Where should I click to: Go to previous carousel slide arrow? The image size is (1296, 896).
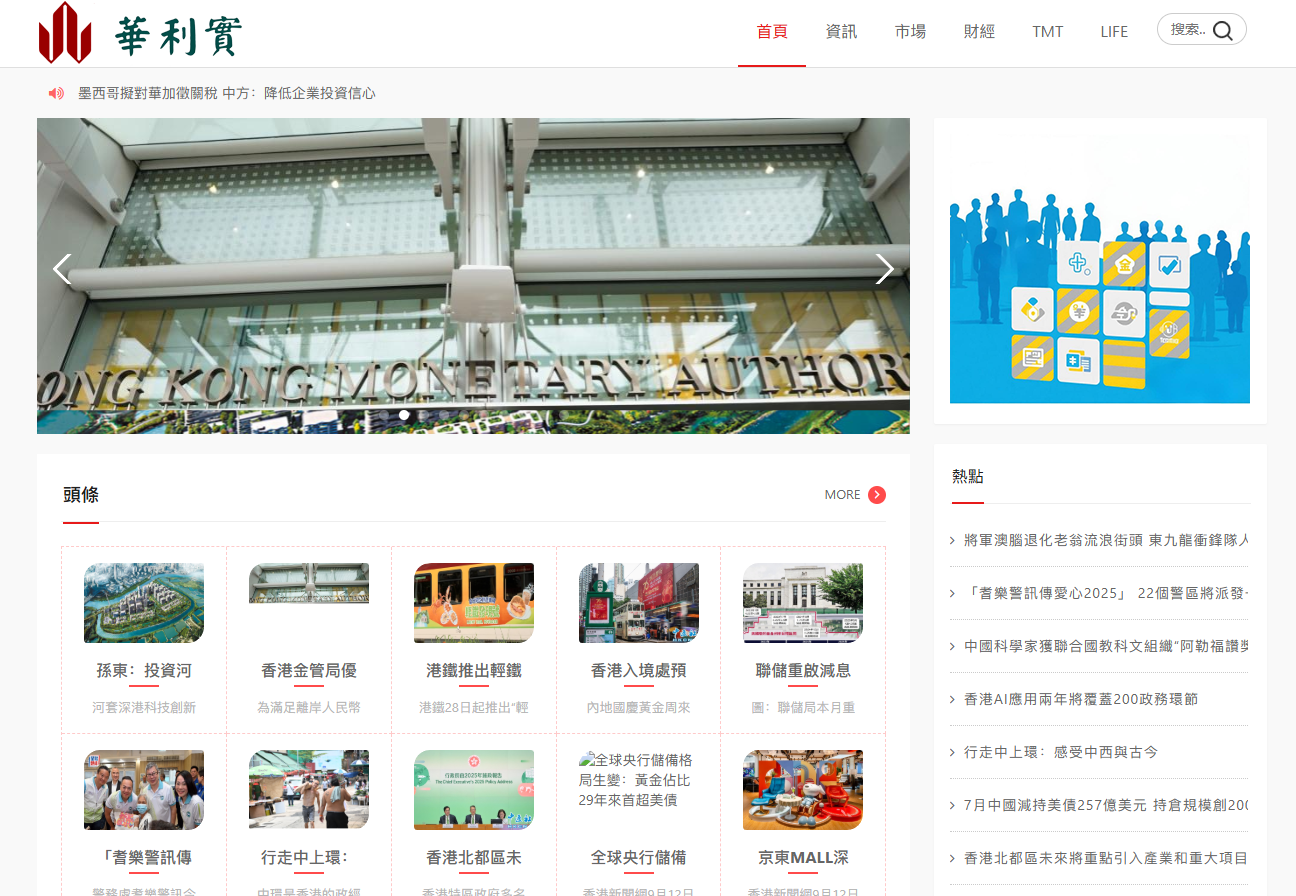click(x=62, y=269)
